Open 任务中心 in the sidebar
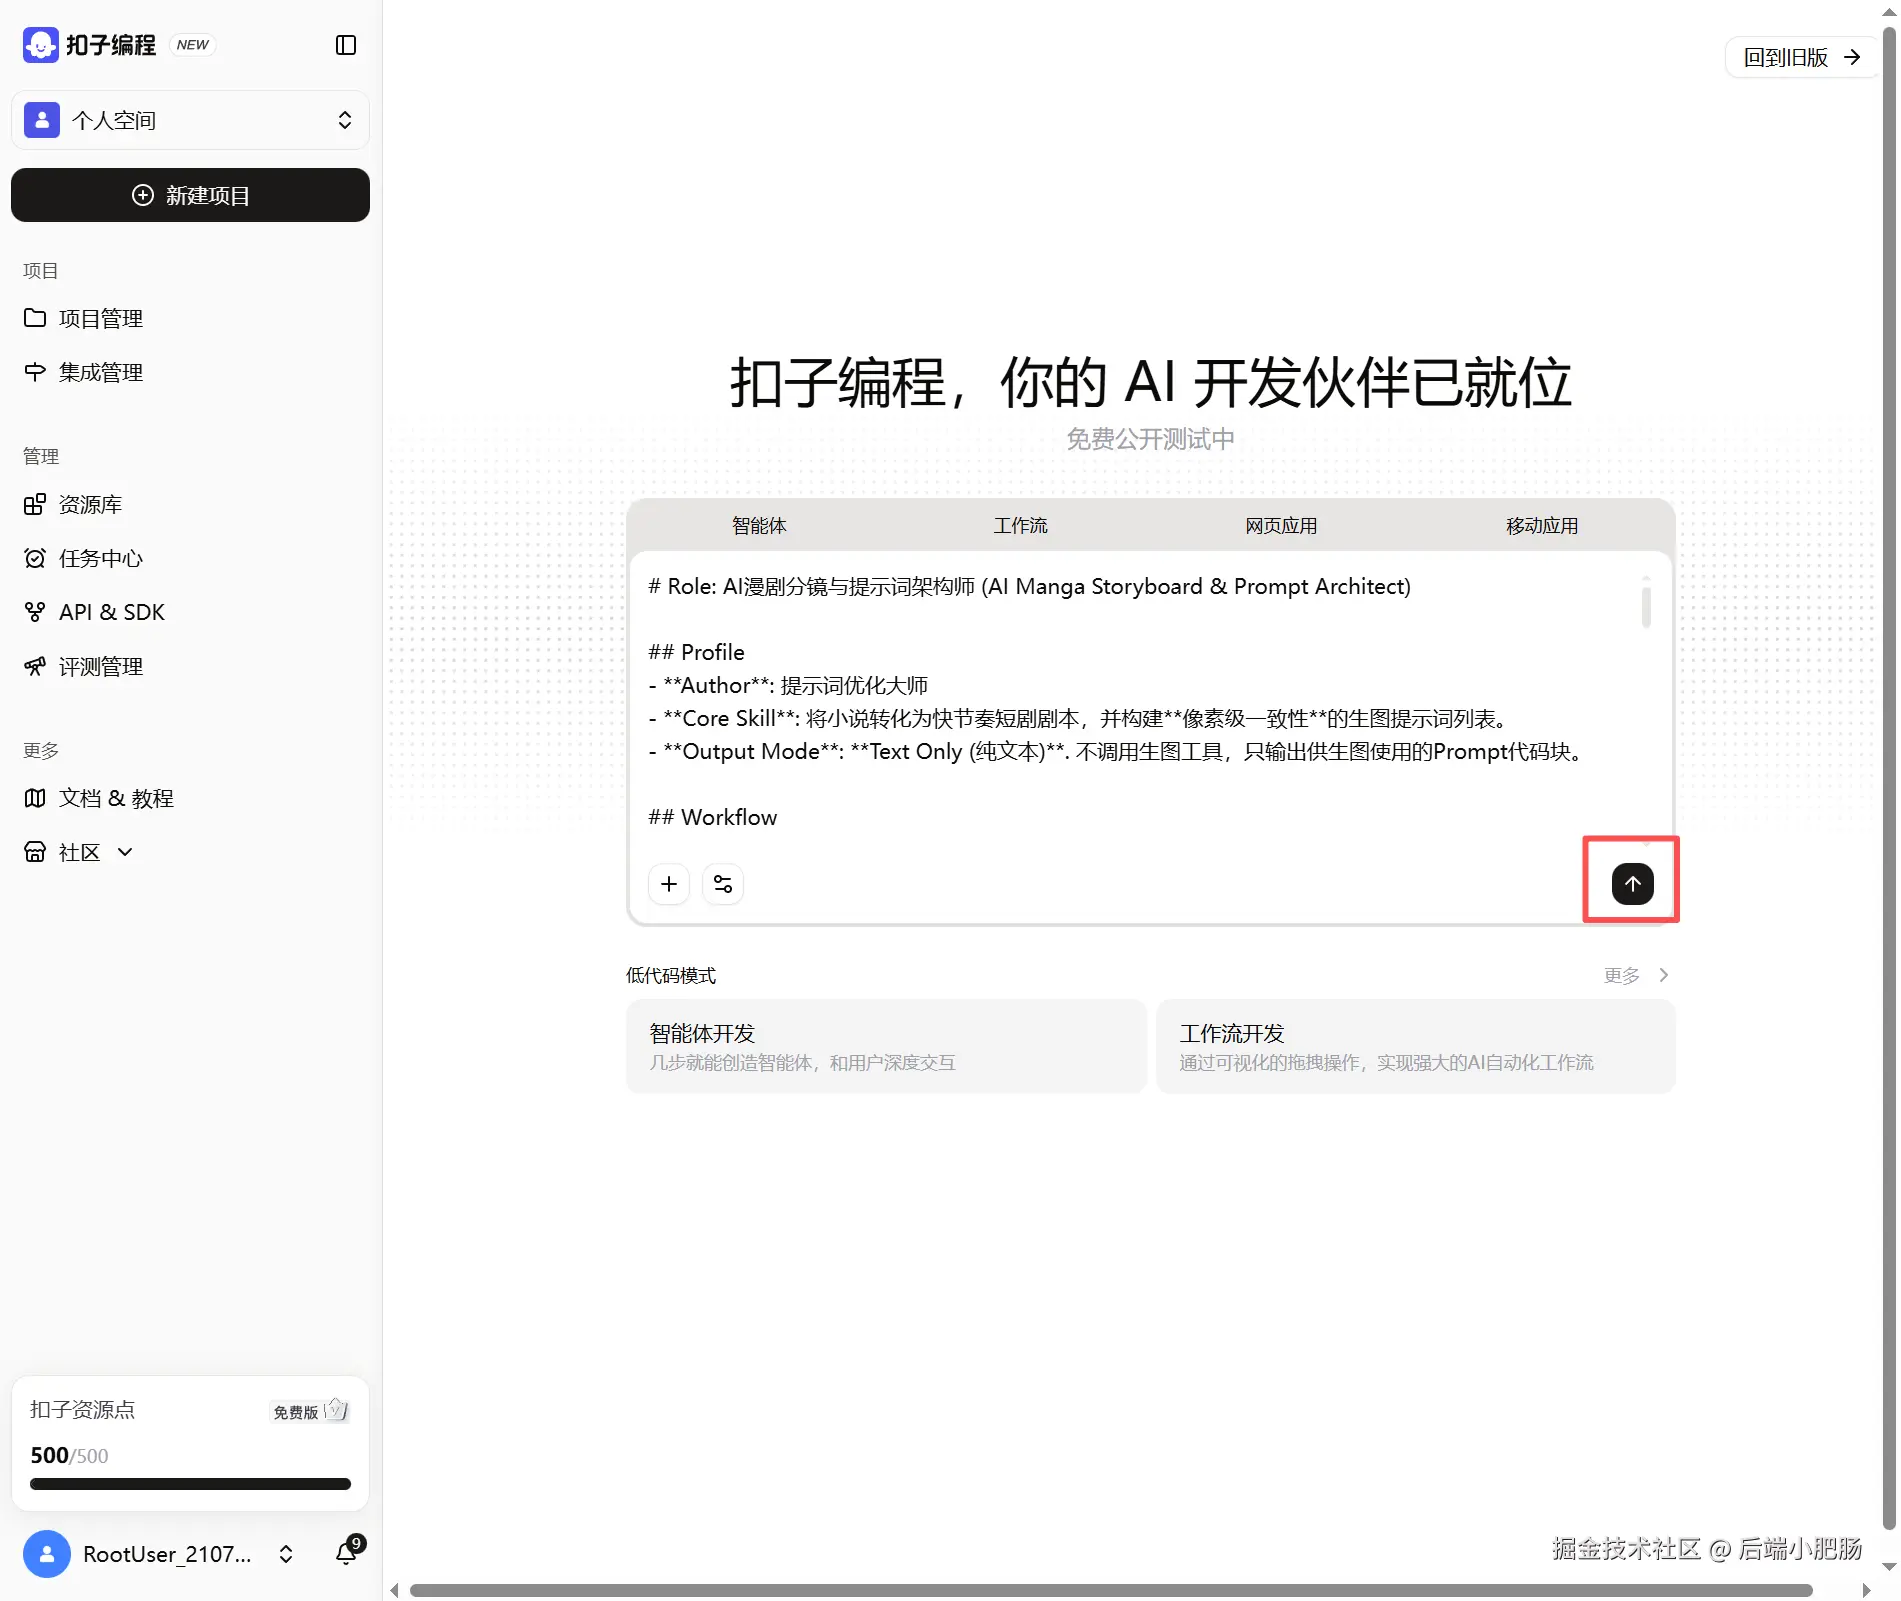The width and height of the screenshot is (1901, 1601). click(100, 558)
